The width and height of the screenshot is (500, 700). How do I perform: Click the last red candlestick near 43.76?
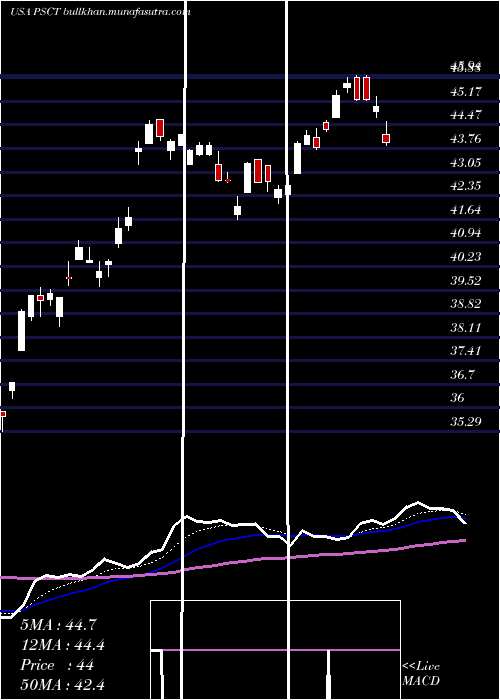(x=386, y=138)
